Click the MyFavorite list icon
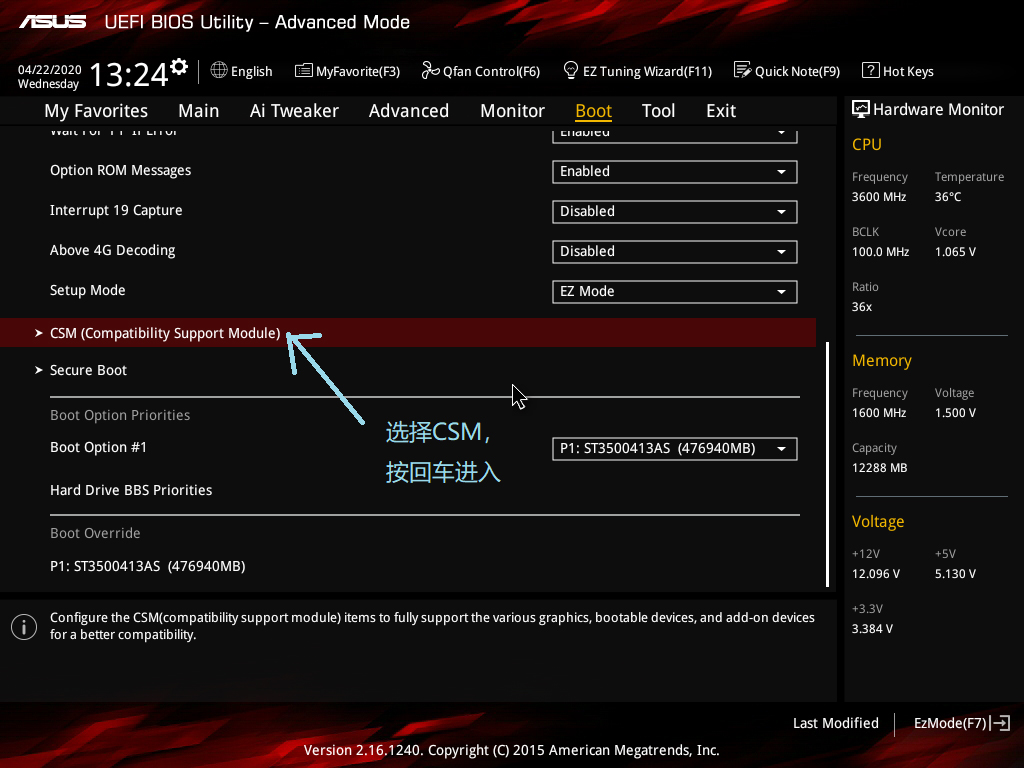This screenshot has height=768, width=1024. point(304,71)
